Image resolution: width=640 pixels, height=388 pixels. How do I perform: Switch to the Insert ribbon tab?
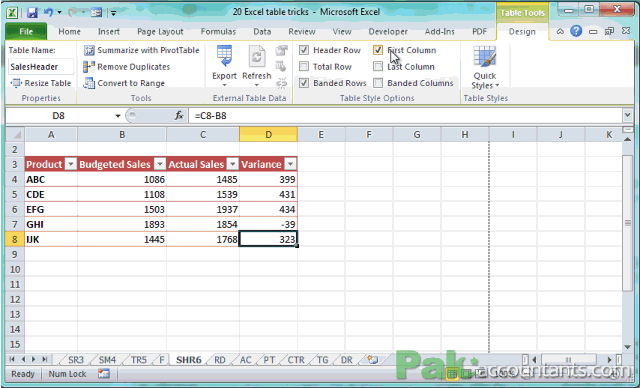tap(109, 31)
